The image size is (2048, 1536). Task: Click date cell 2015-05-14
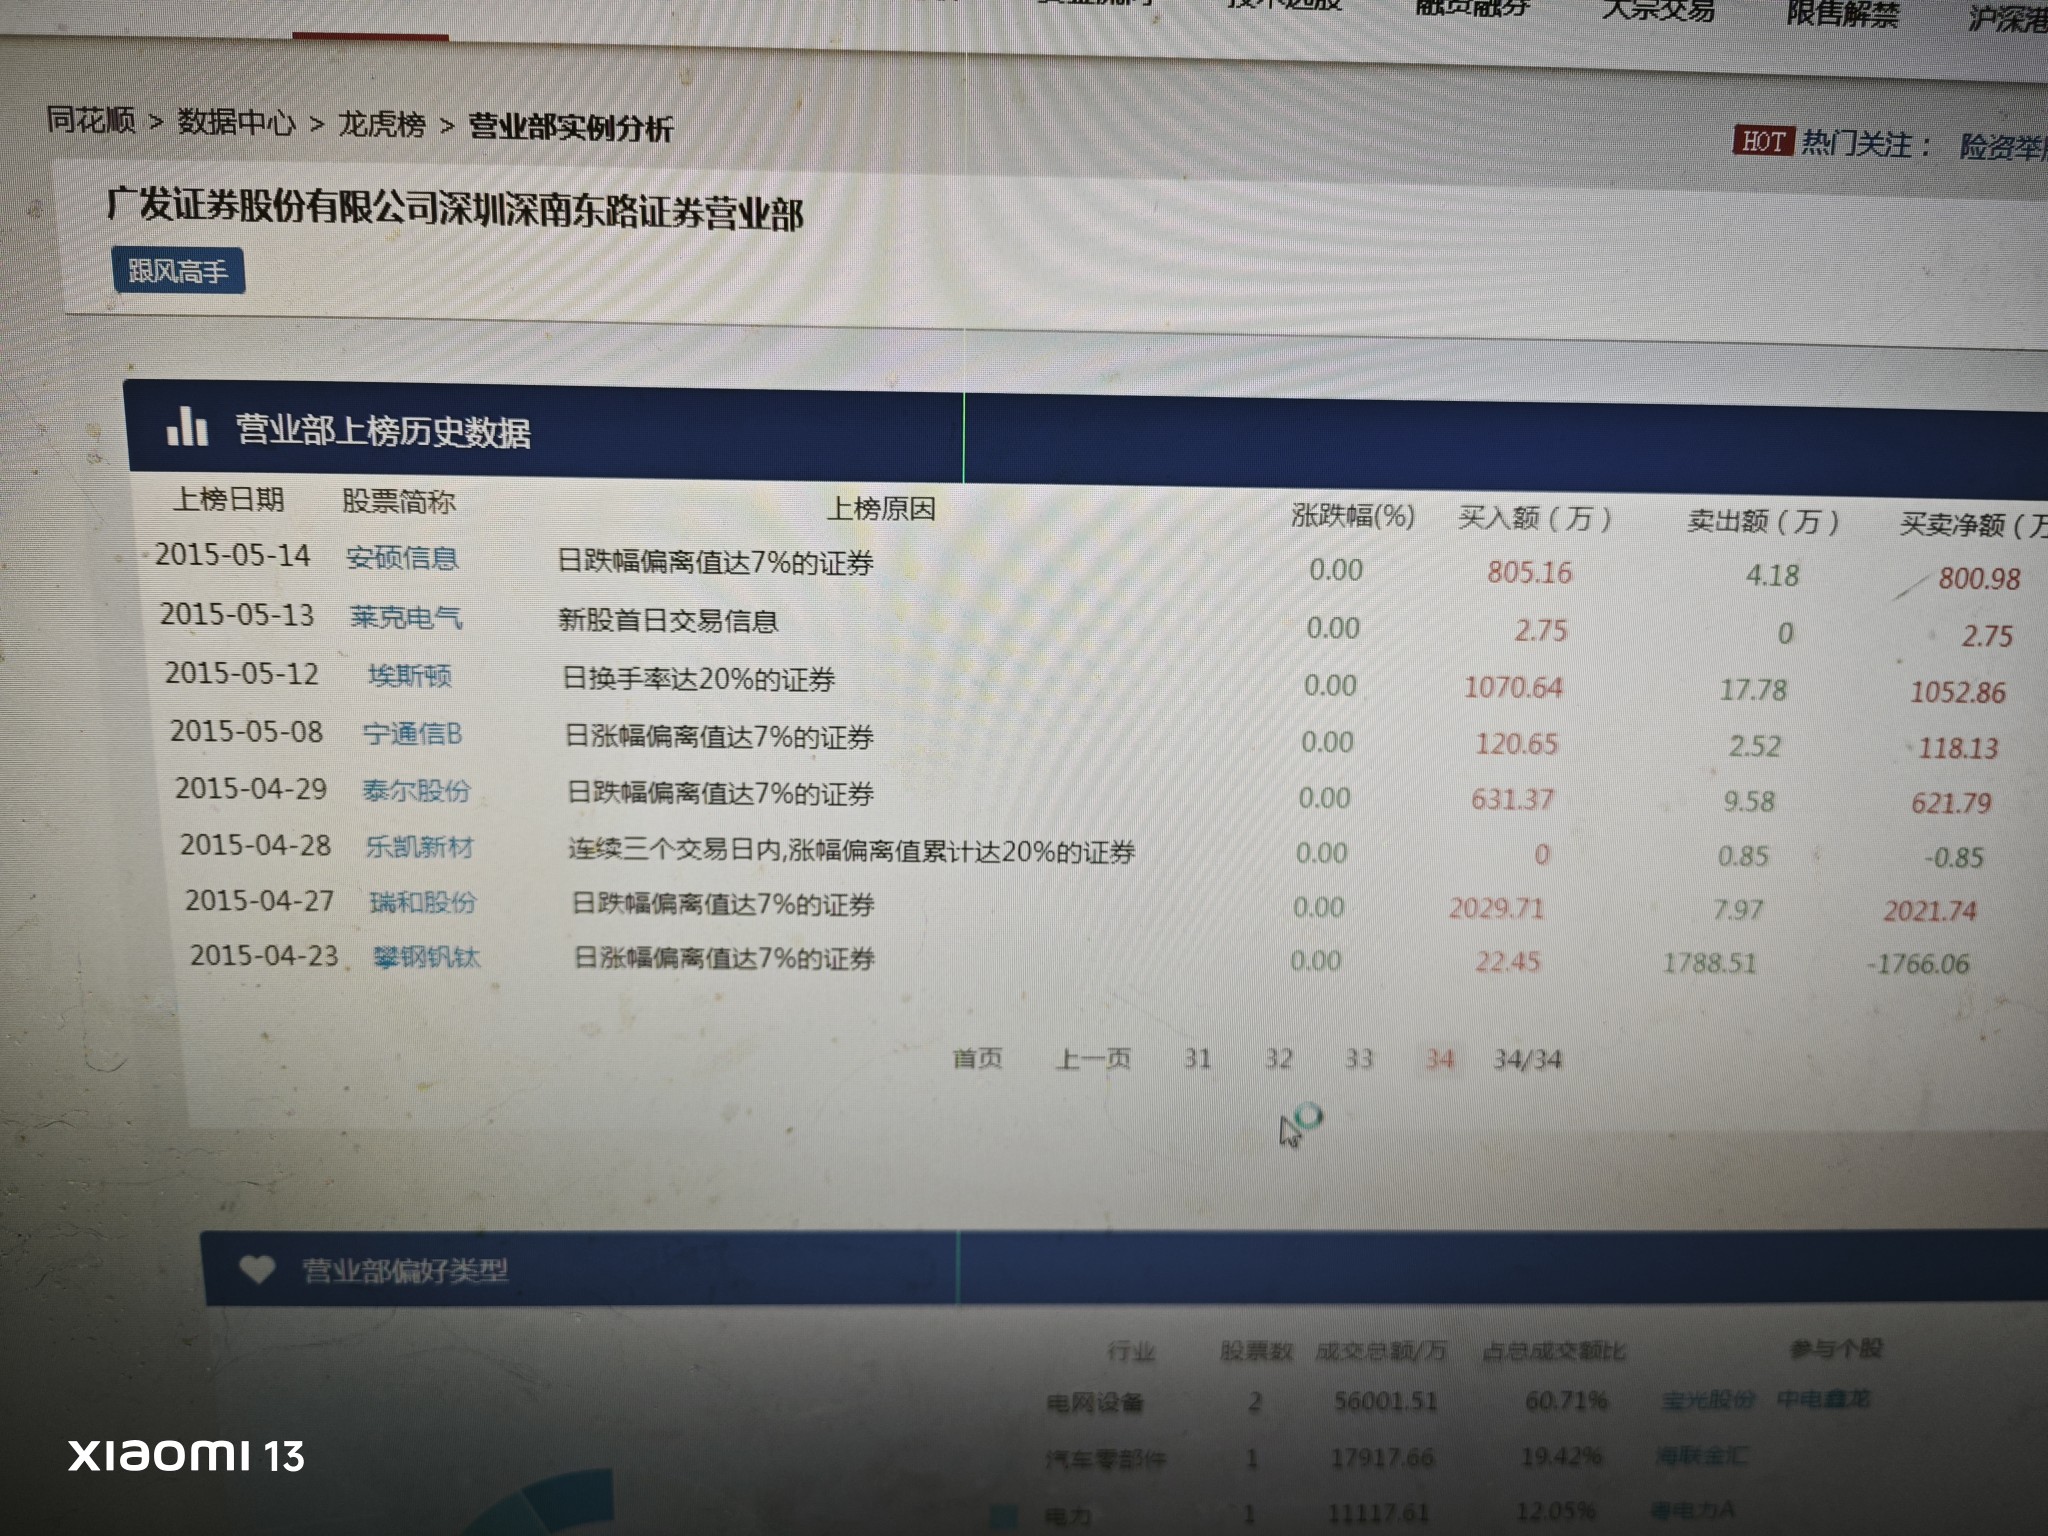pos(233,555)
